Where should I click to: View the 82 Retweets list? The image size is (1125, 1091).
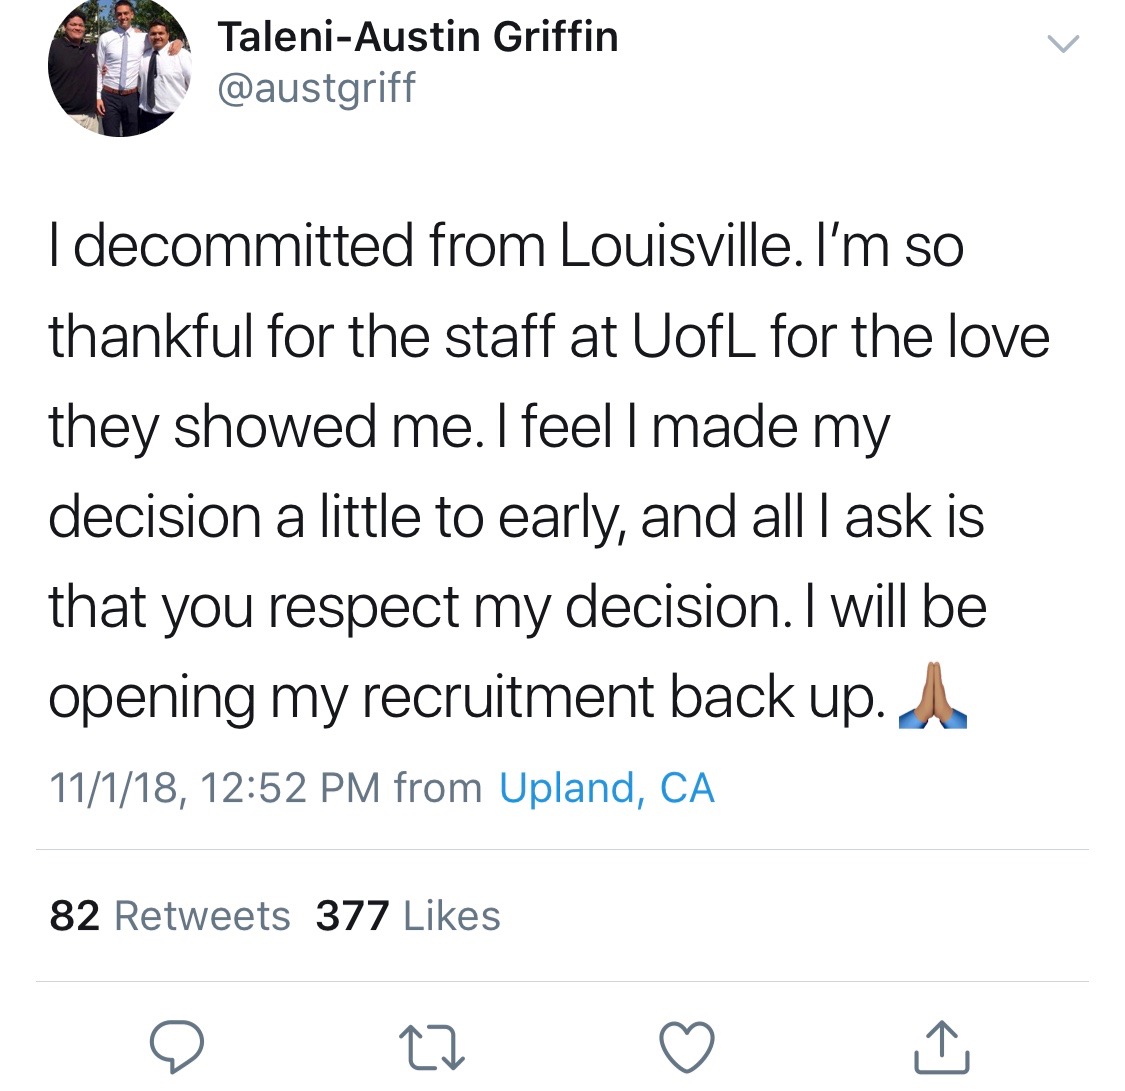pyautogui.click(x=170, y=915)
